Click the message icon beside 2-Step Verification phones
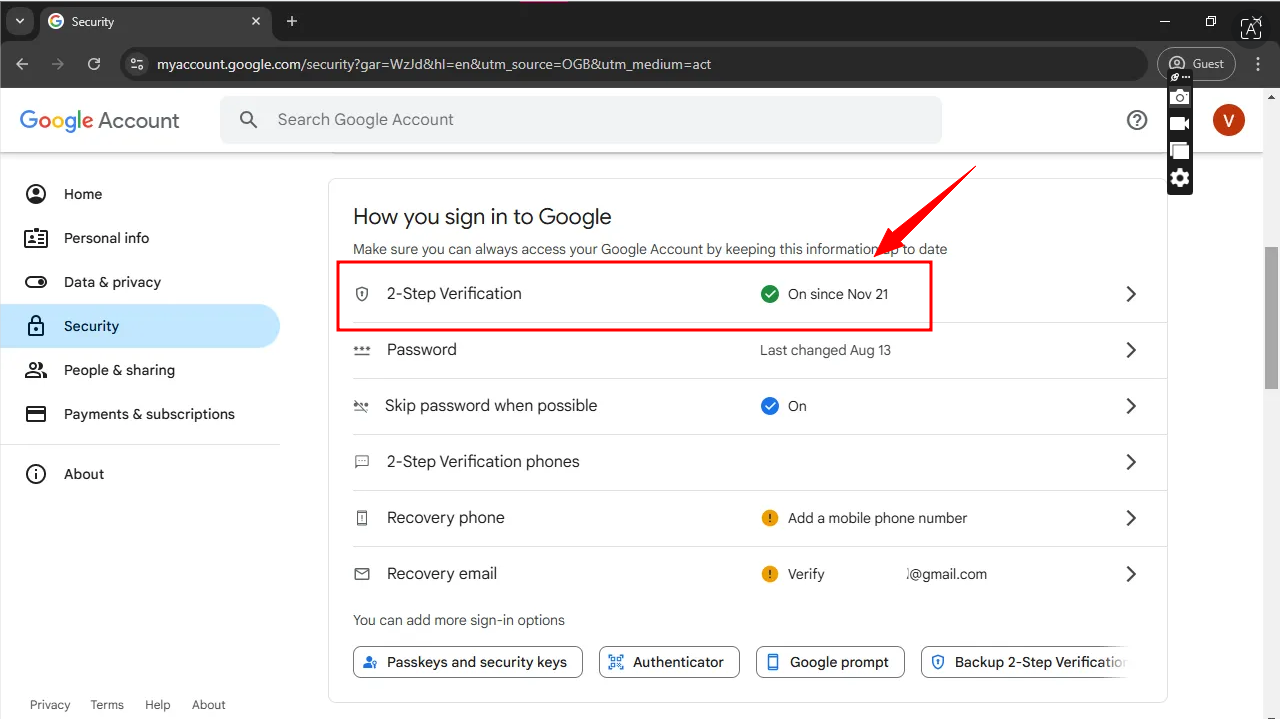 click(362, 462)
